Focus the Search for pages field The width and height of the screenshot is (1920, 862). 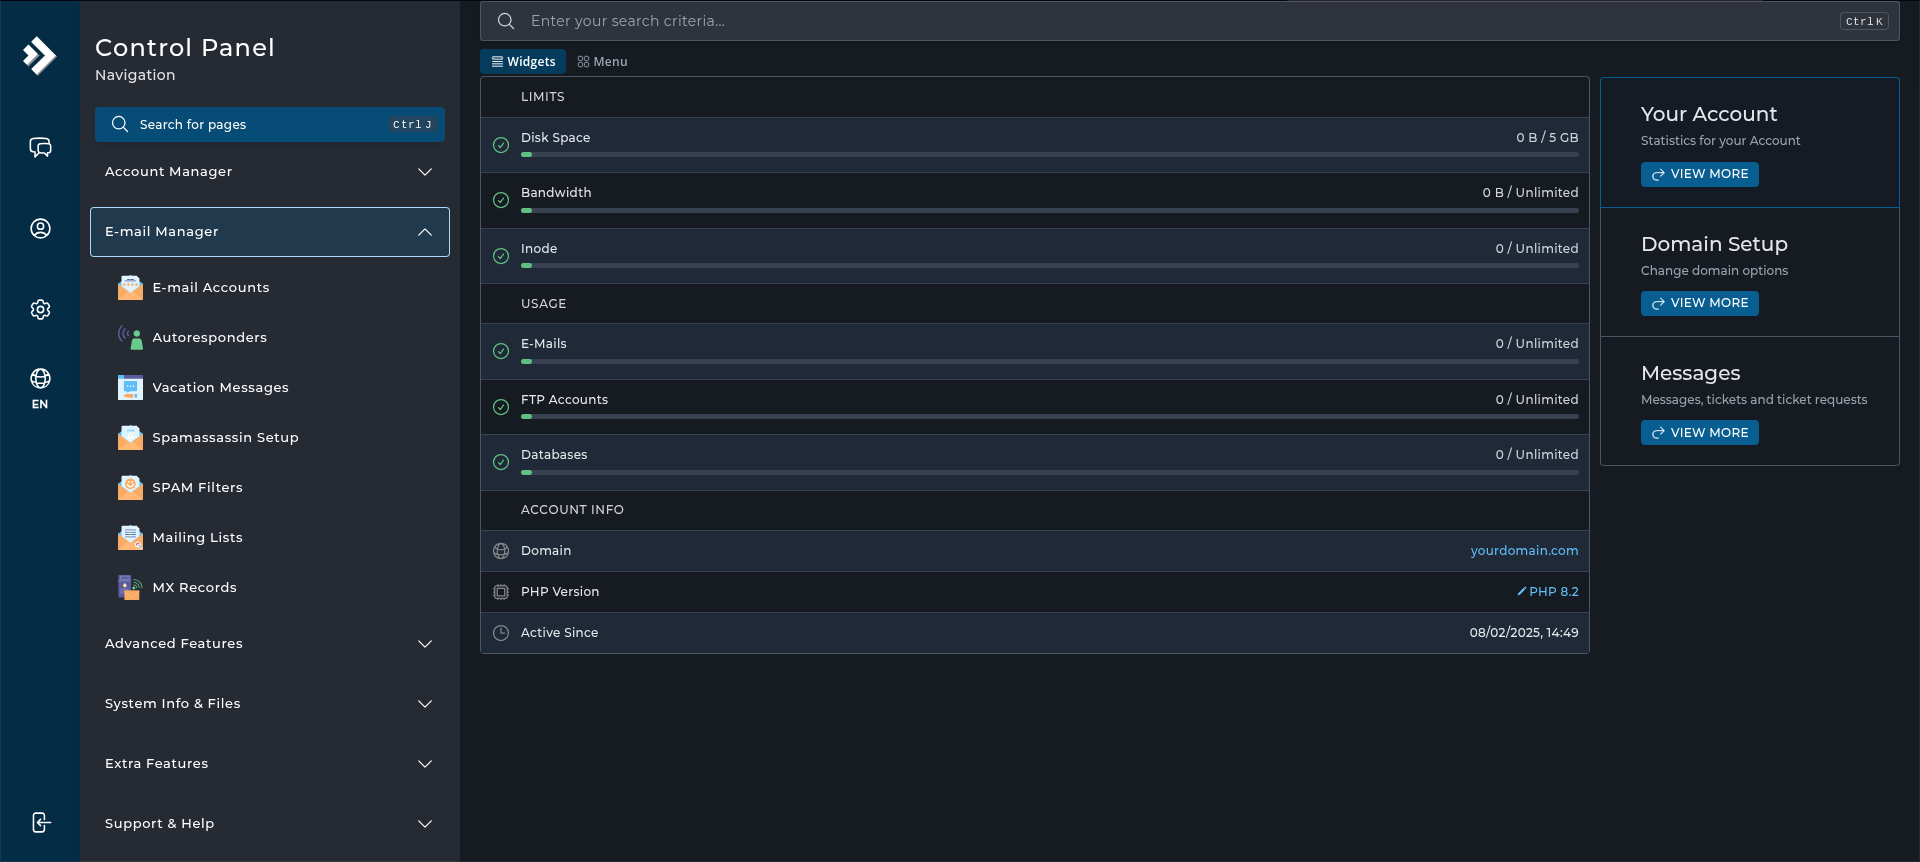click(270, 125)
